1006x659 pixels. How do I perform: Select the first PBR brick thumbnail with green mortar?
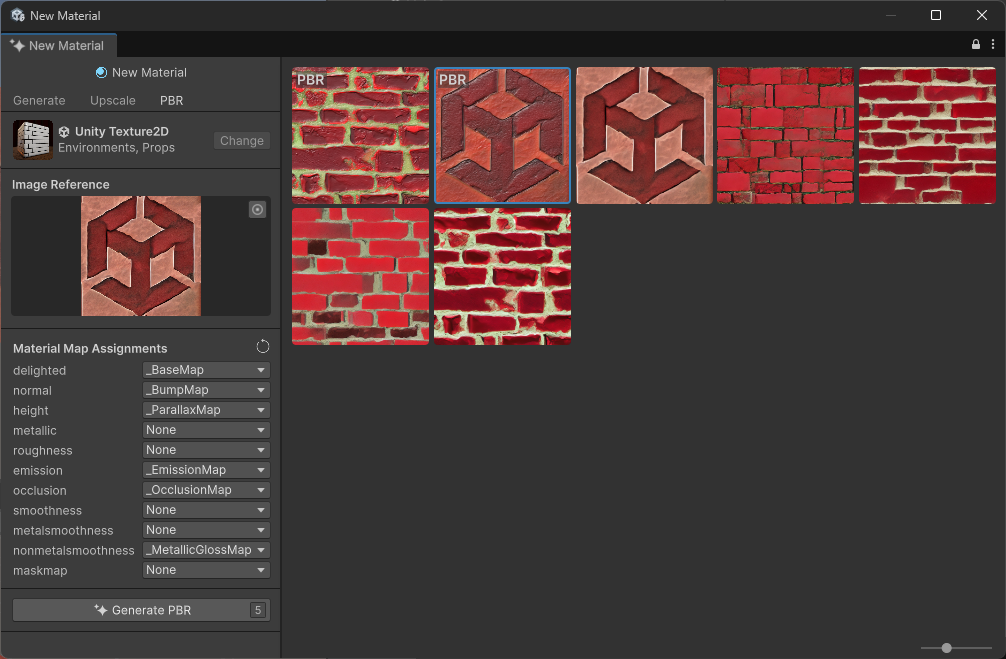pyautogui.click(x=361, y=135)
